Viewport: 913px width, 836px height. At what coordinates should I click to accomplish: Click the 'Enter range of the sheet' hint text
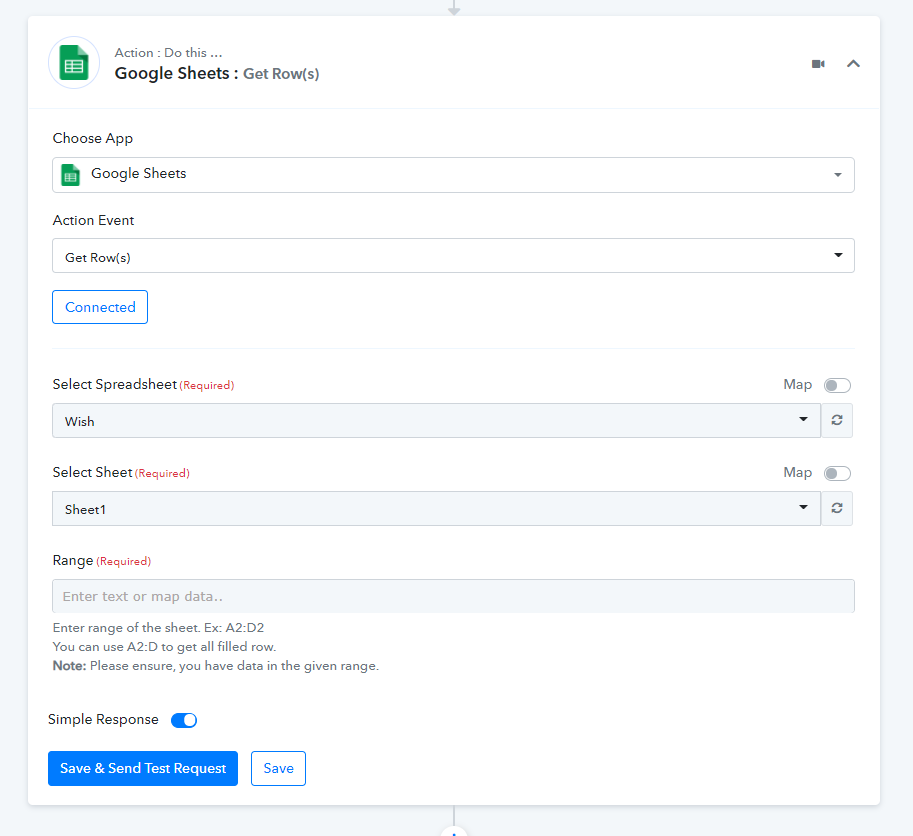click(158, 628)
